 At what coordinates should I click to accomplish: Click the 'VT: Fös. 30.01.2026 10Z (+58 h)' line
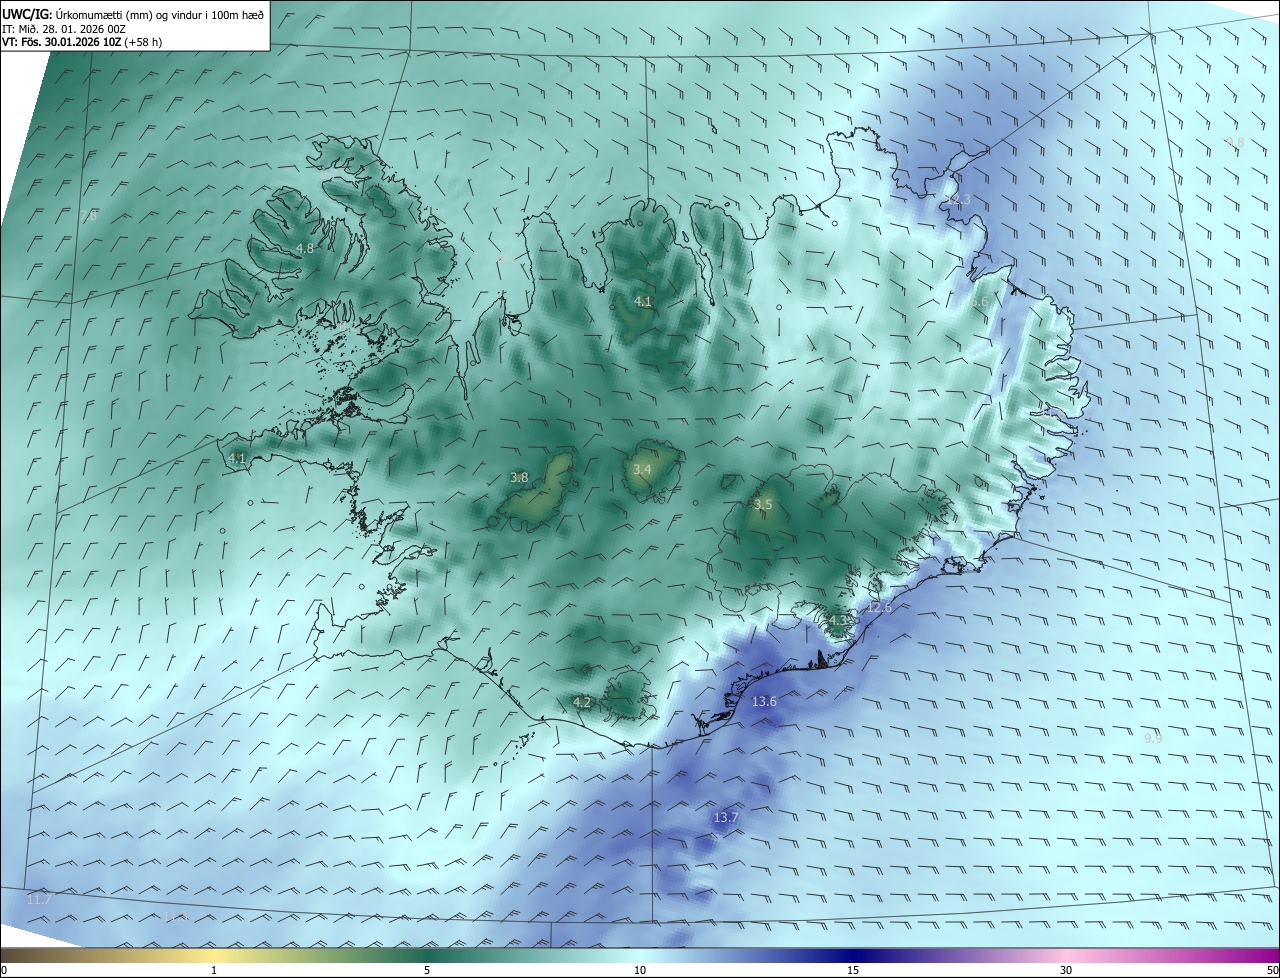point(82,42)
